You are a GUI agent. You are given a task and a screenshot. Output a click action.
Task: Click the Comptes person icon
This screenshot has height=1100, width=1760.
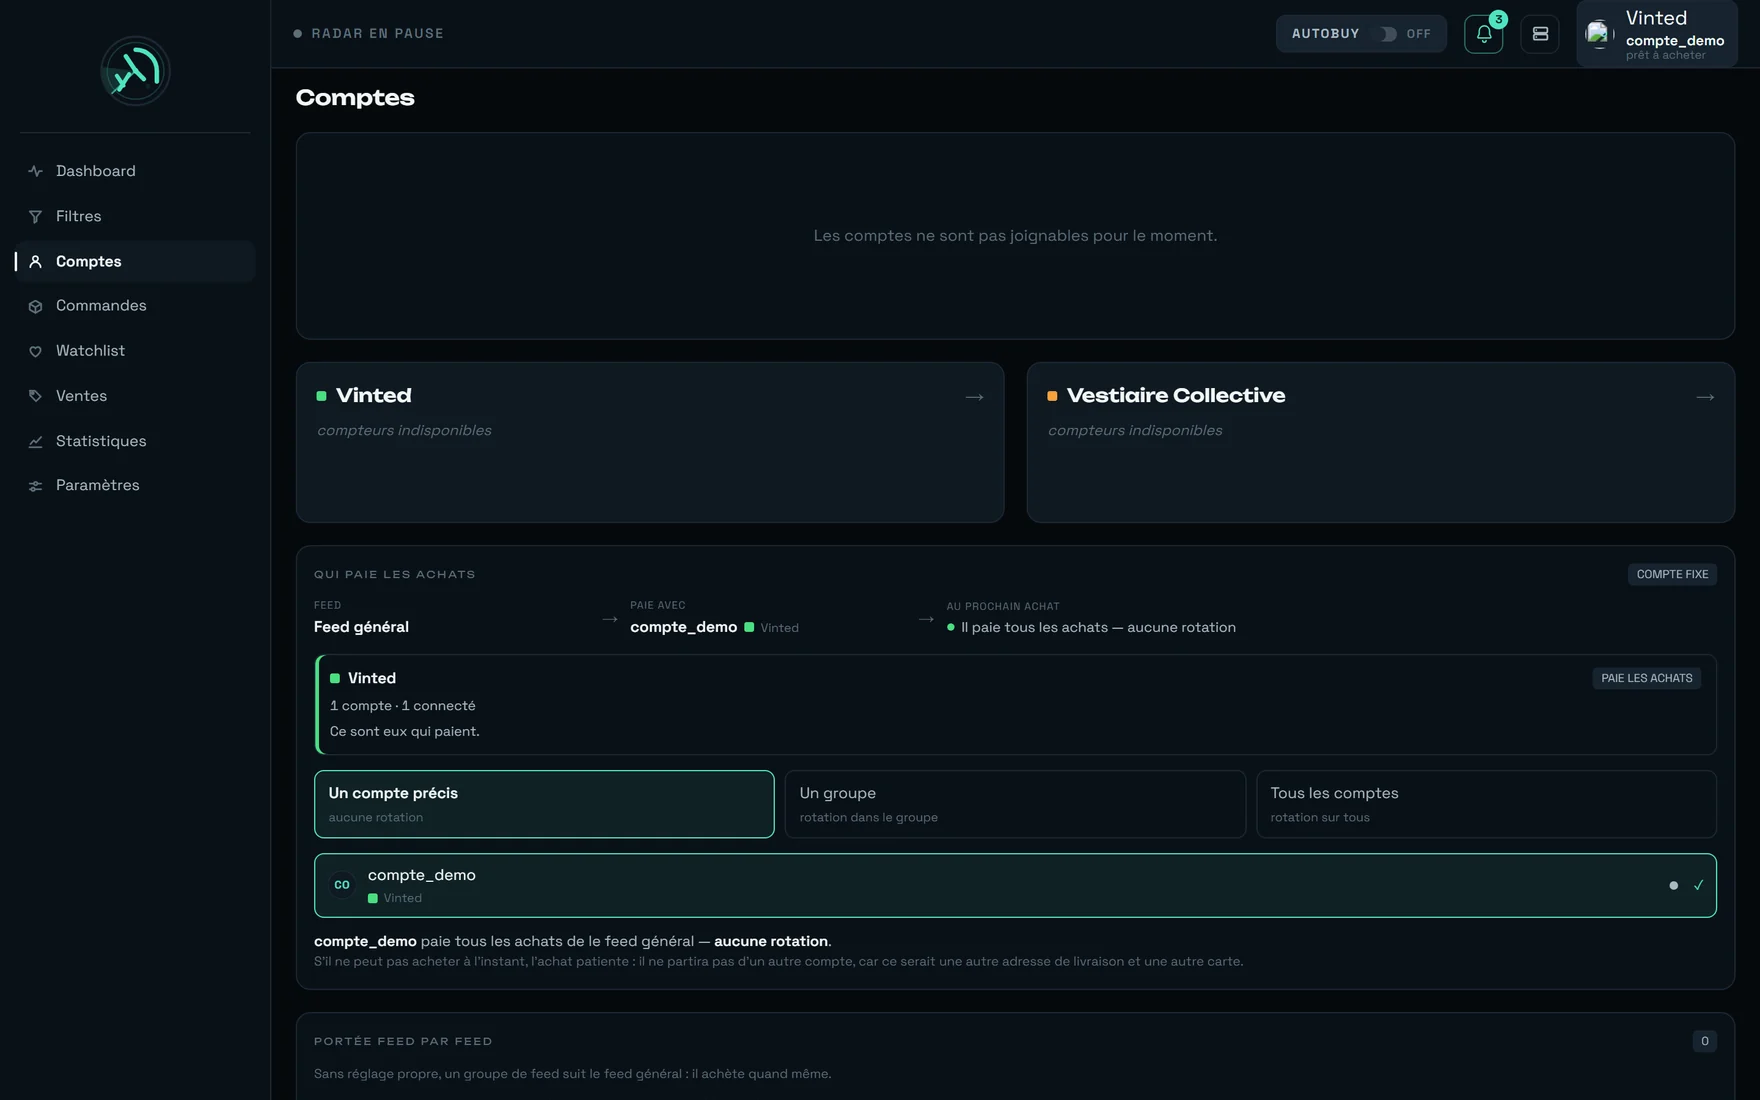click(35, 261)
